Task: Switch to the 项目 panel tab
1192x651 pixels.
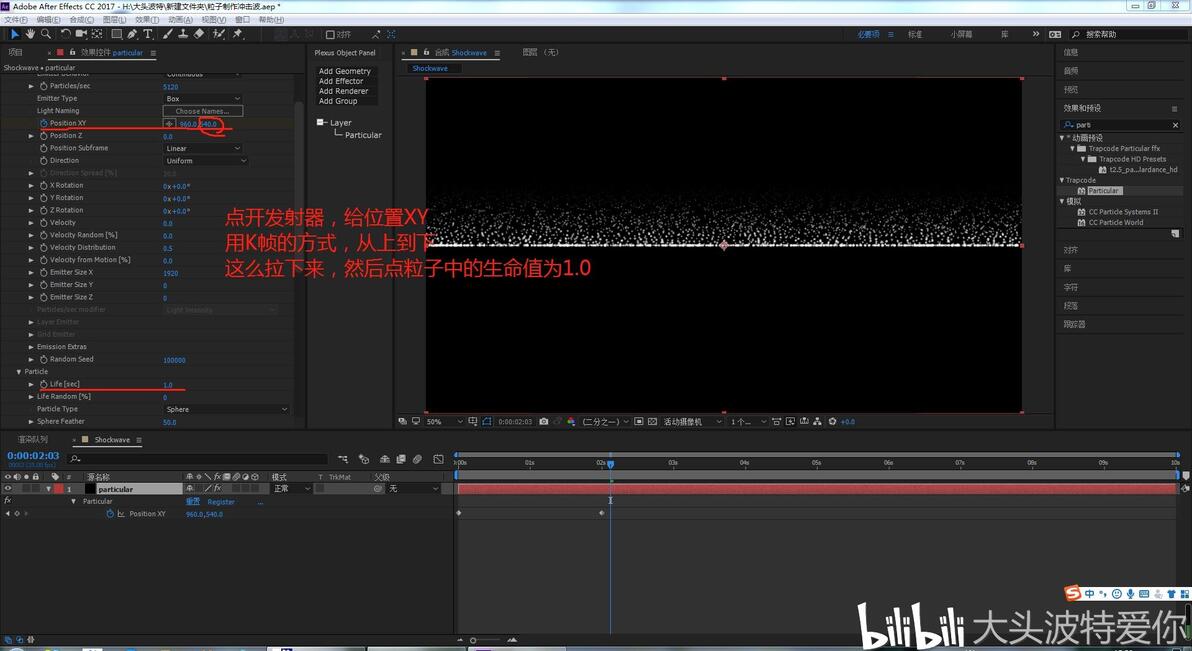Action: (x=15, y=52)
